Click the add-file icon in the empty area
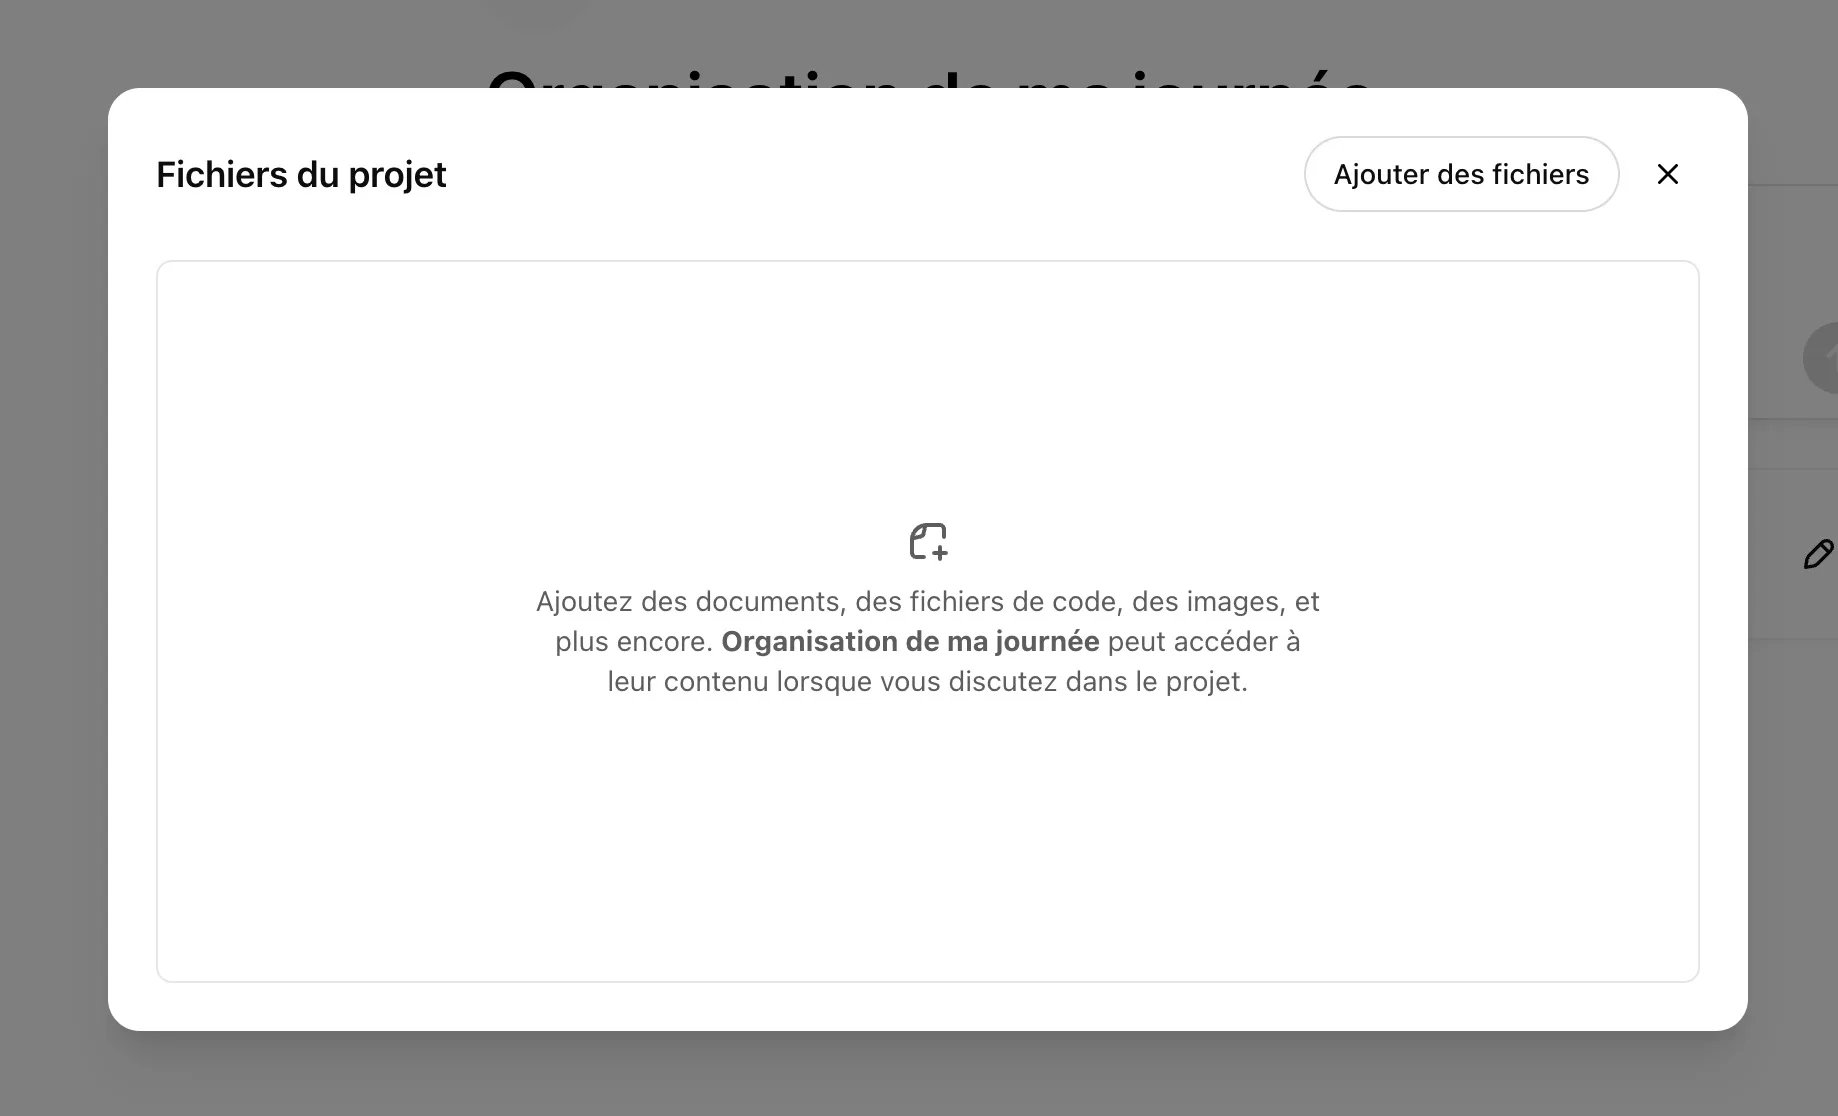The width and height of the screenshot is (1838, 1116). pos(928,541)
